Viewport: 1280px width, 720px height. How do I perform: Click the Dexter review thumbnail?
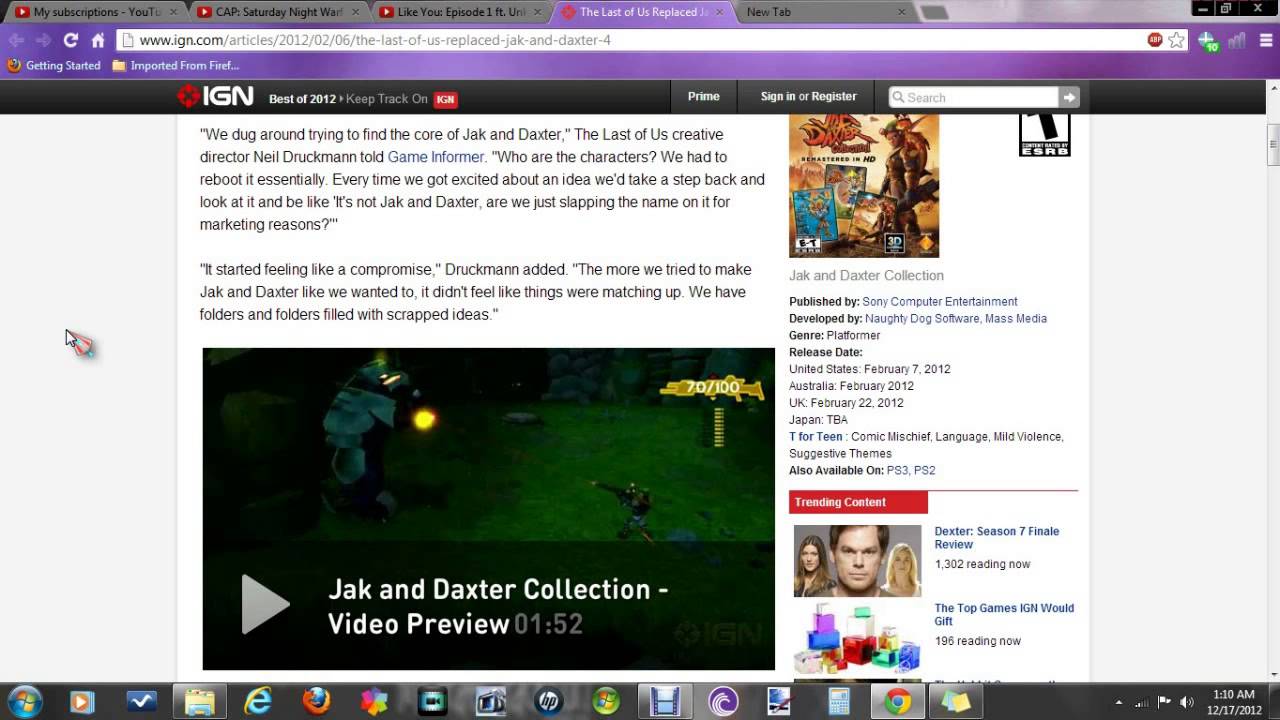pyautogui.click(x=857, y=561)
